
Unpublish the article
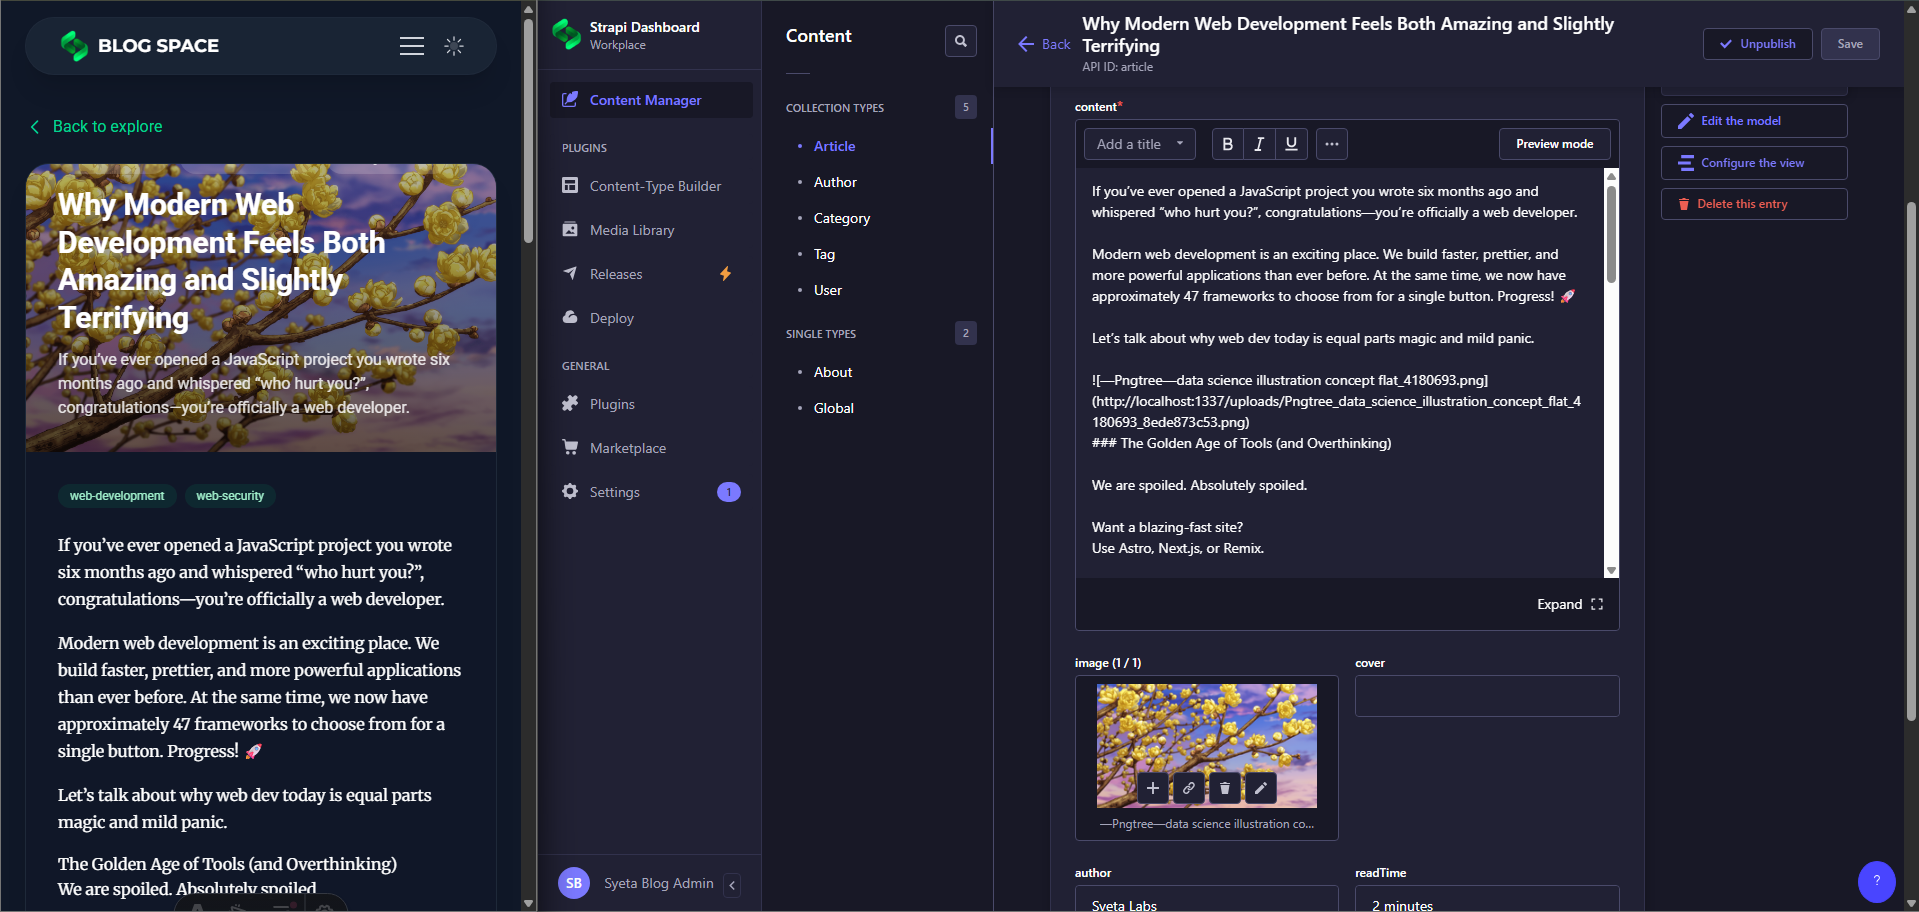1757,44
